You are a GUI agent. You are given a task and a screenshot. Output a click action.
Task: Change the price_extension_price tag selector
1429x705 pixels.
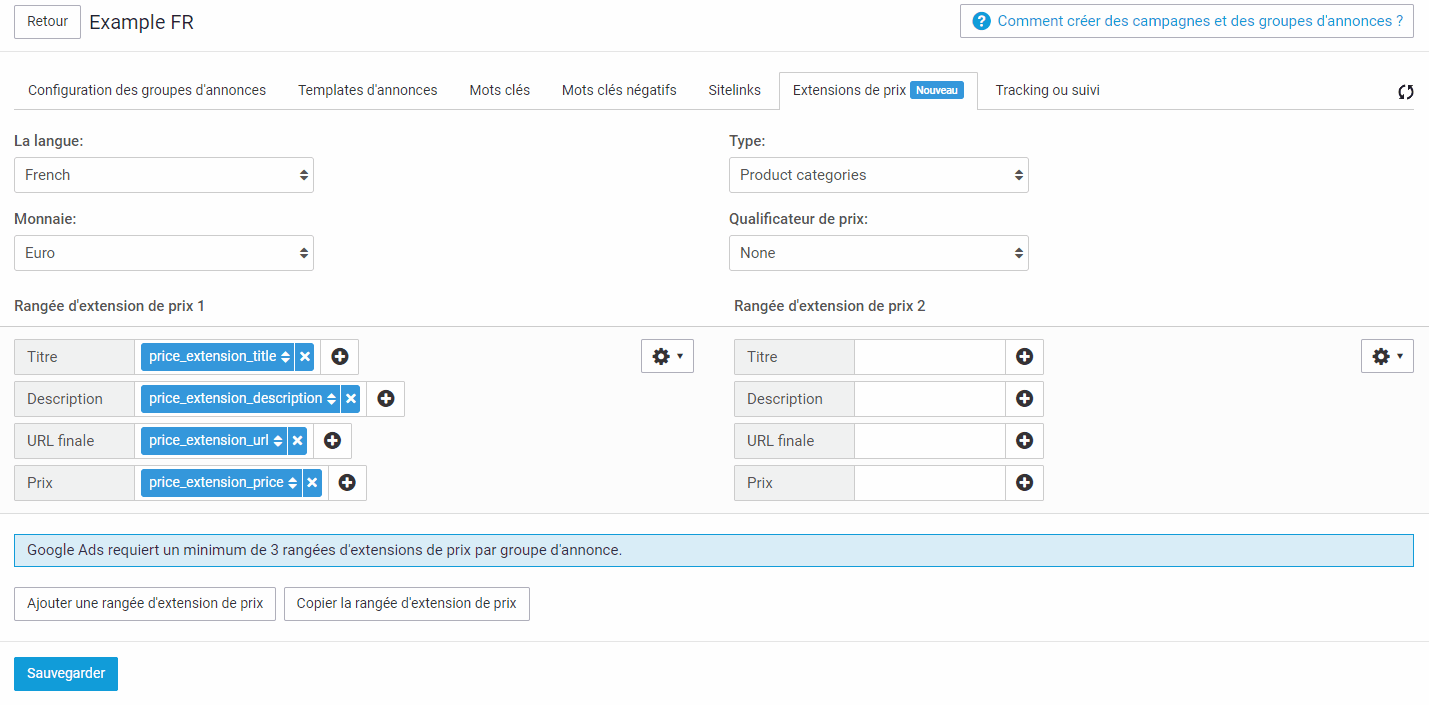pos(221,483)
